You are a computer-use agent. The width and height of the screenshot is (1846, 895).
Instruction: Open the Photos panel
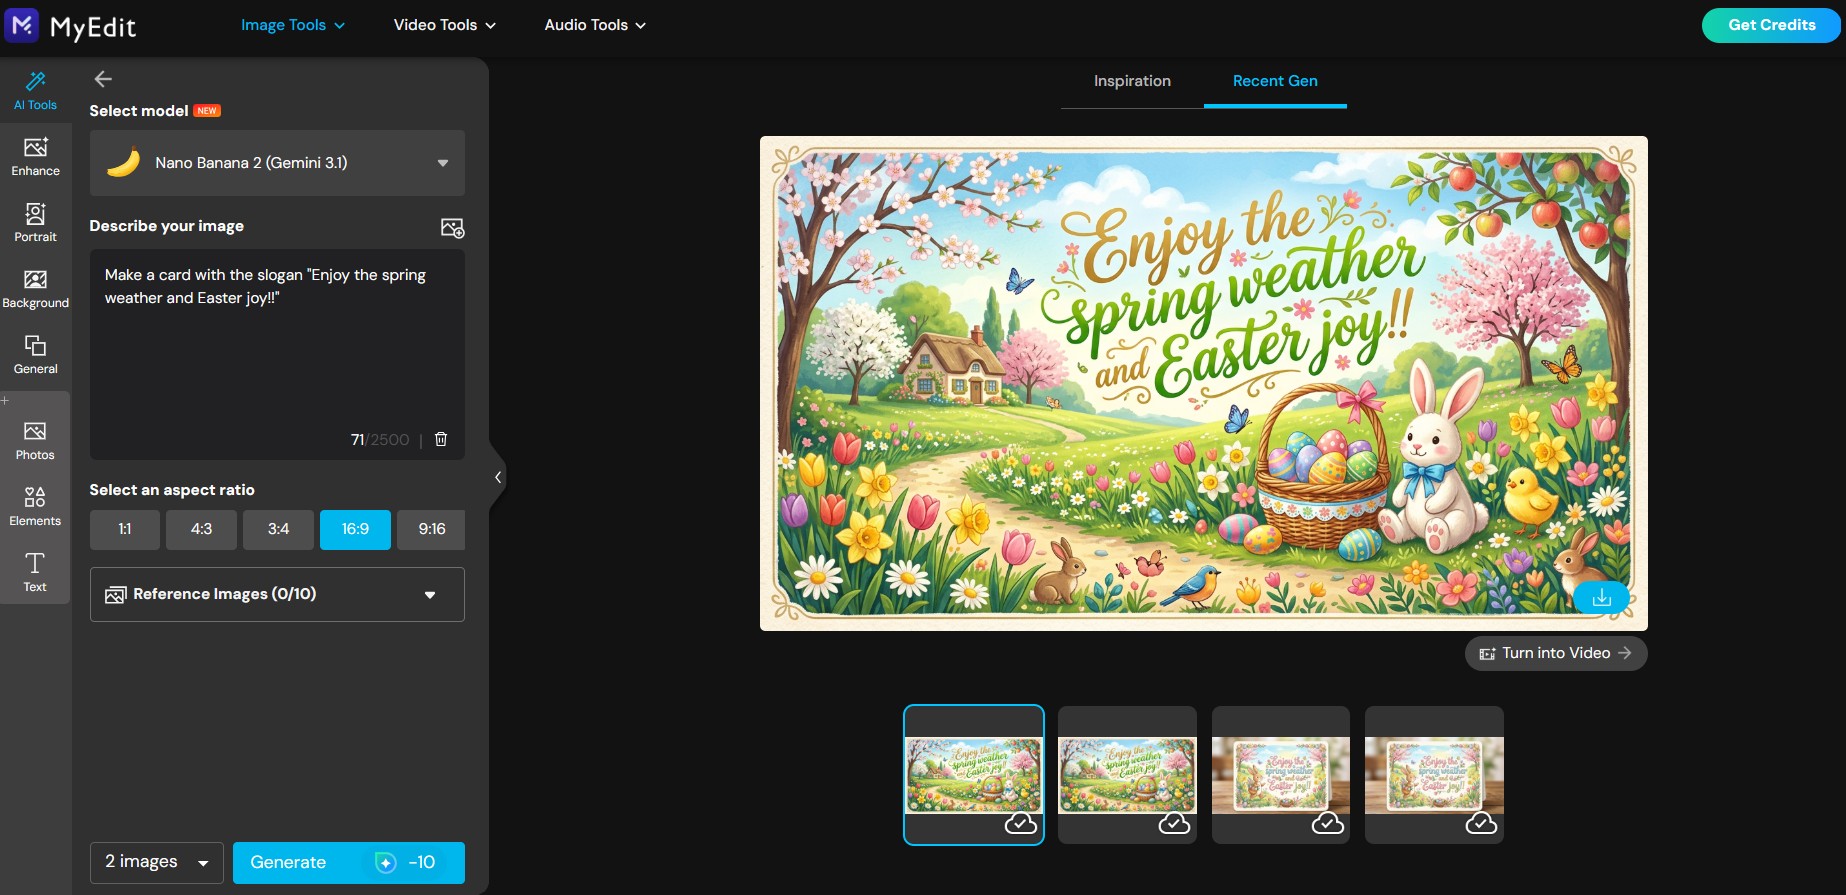pos(35,441)
